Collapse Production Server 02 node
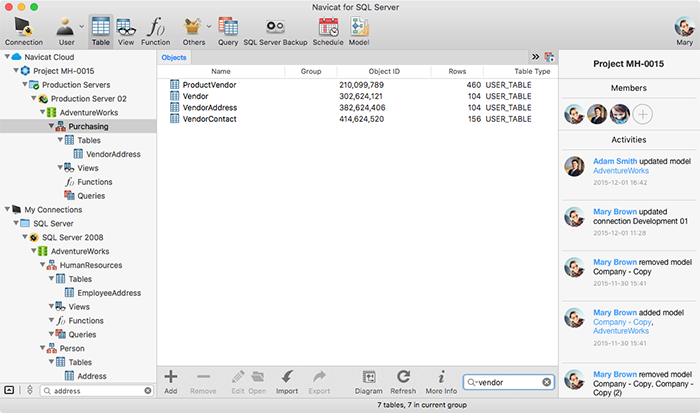700x413 pixels. 33,98
